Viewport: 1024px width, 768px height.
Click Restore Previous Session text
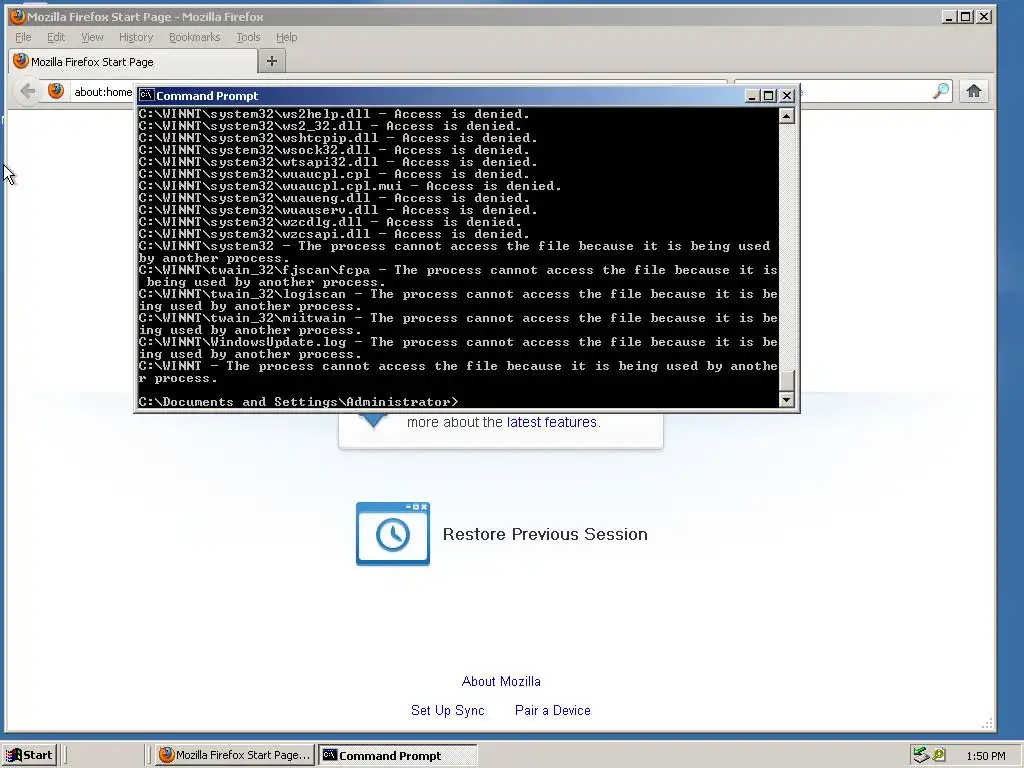[x=545, y=534]
